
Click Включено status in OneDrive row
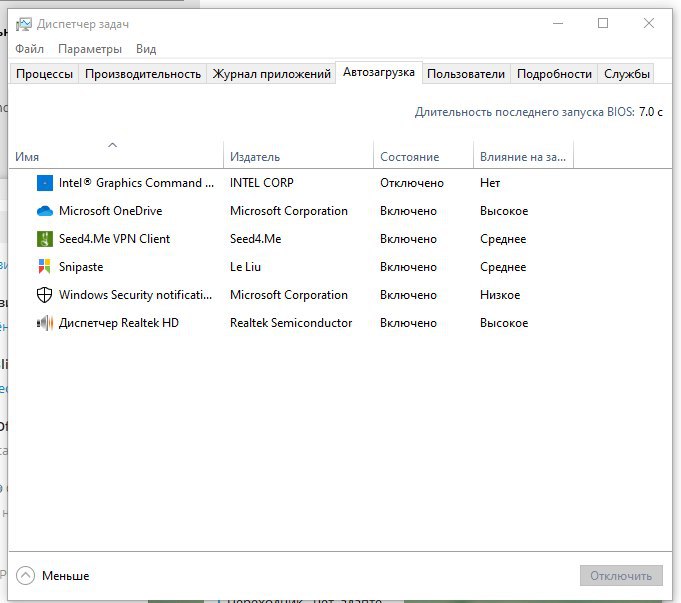click(408, 211)
